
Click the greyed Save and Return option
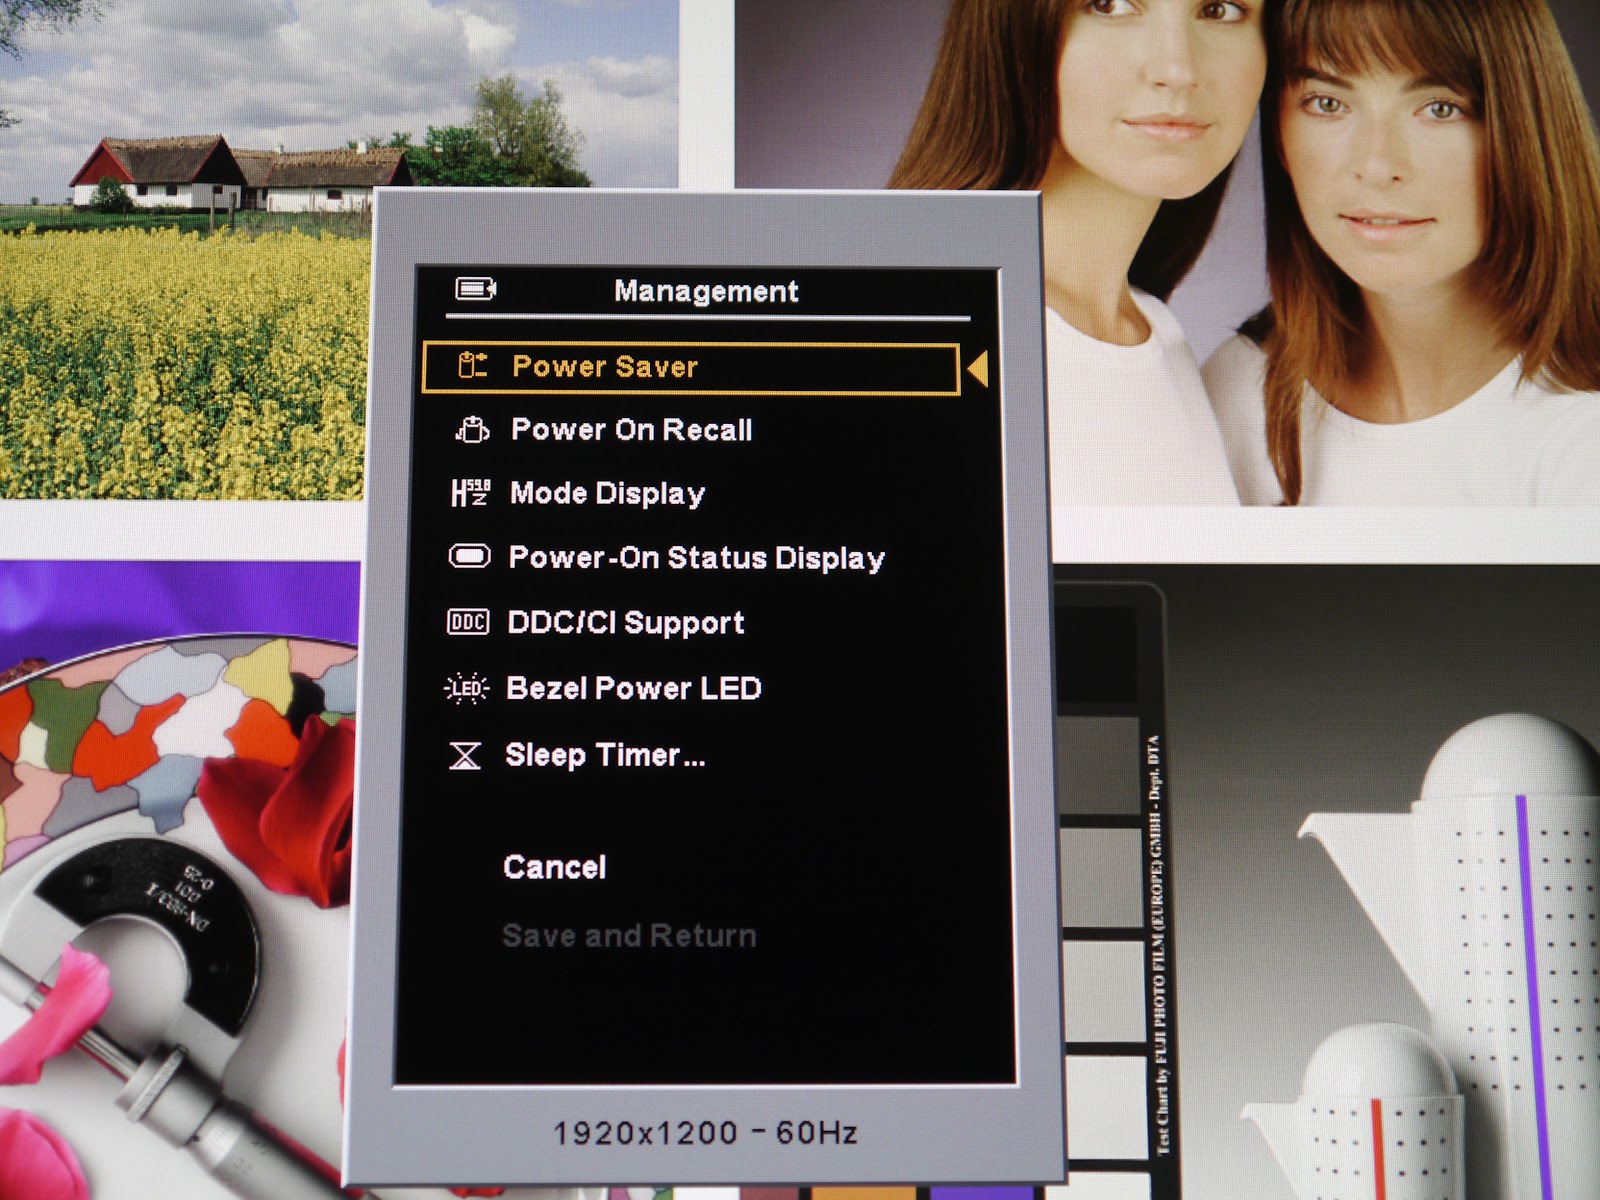point(629,936)
